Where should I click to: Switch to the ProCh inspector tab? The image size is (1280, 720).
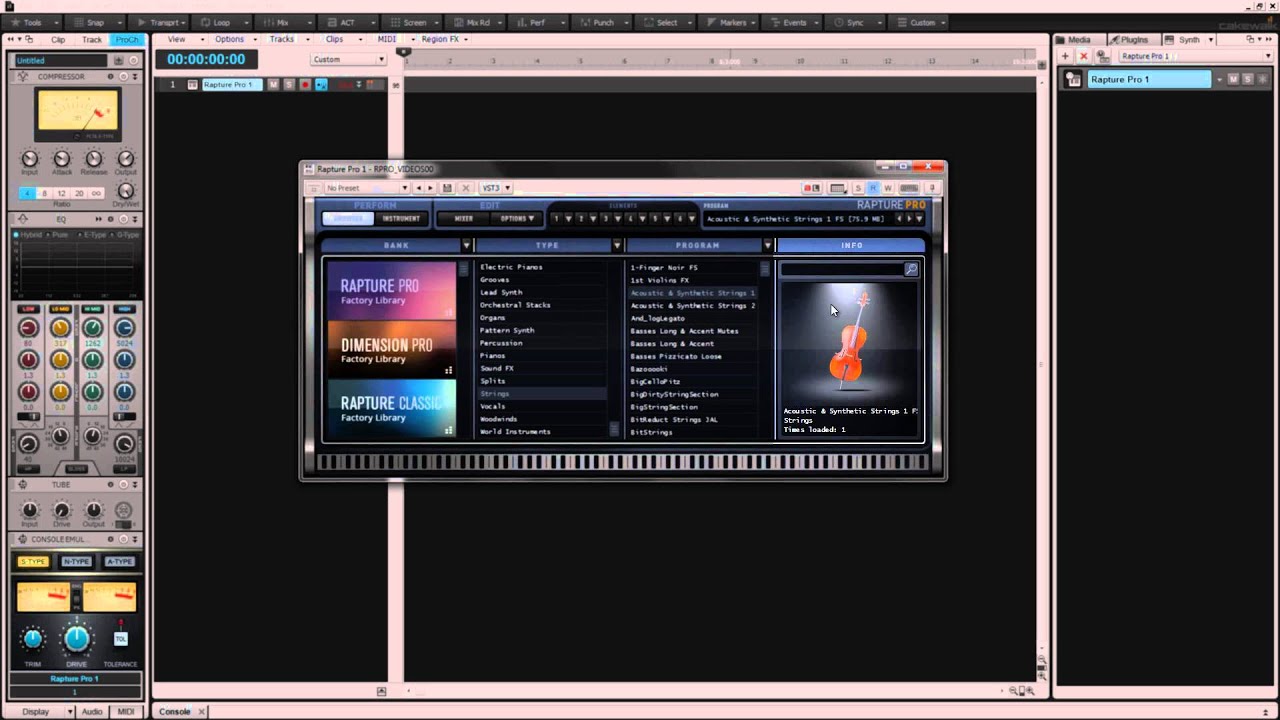127,39
